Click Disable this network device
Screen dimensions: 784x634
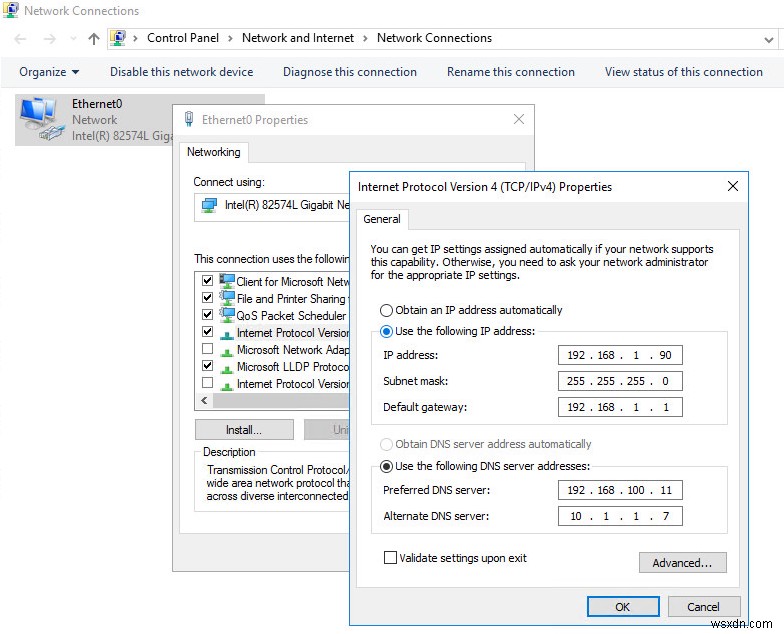182,72
